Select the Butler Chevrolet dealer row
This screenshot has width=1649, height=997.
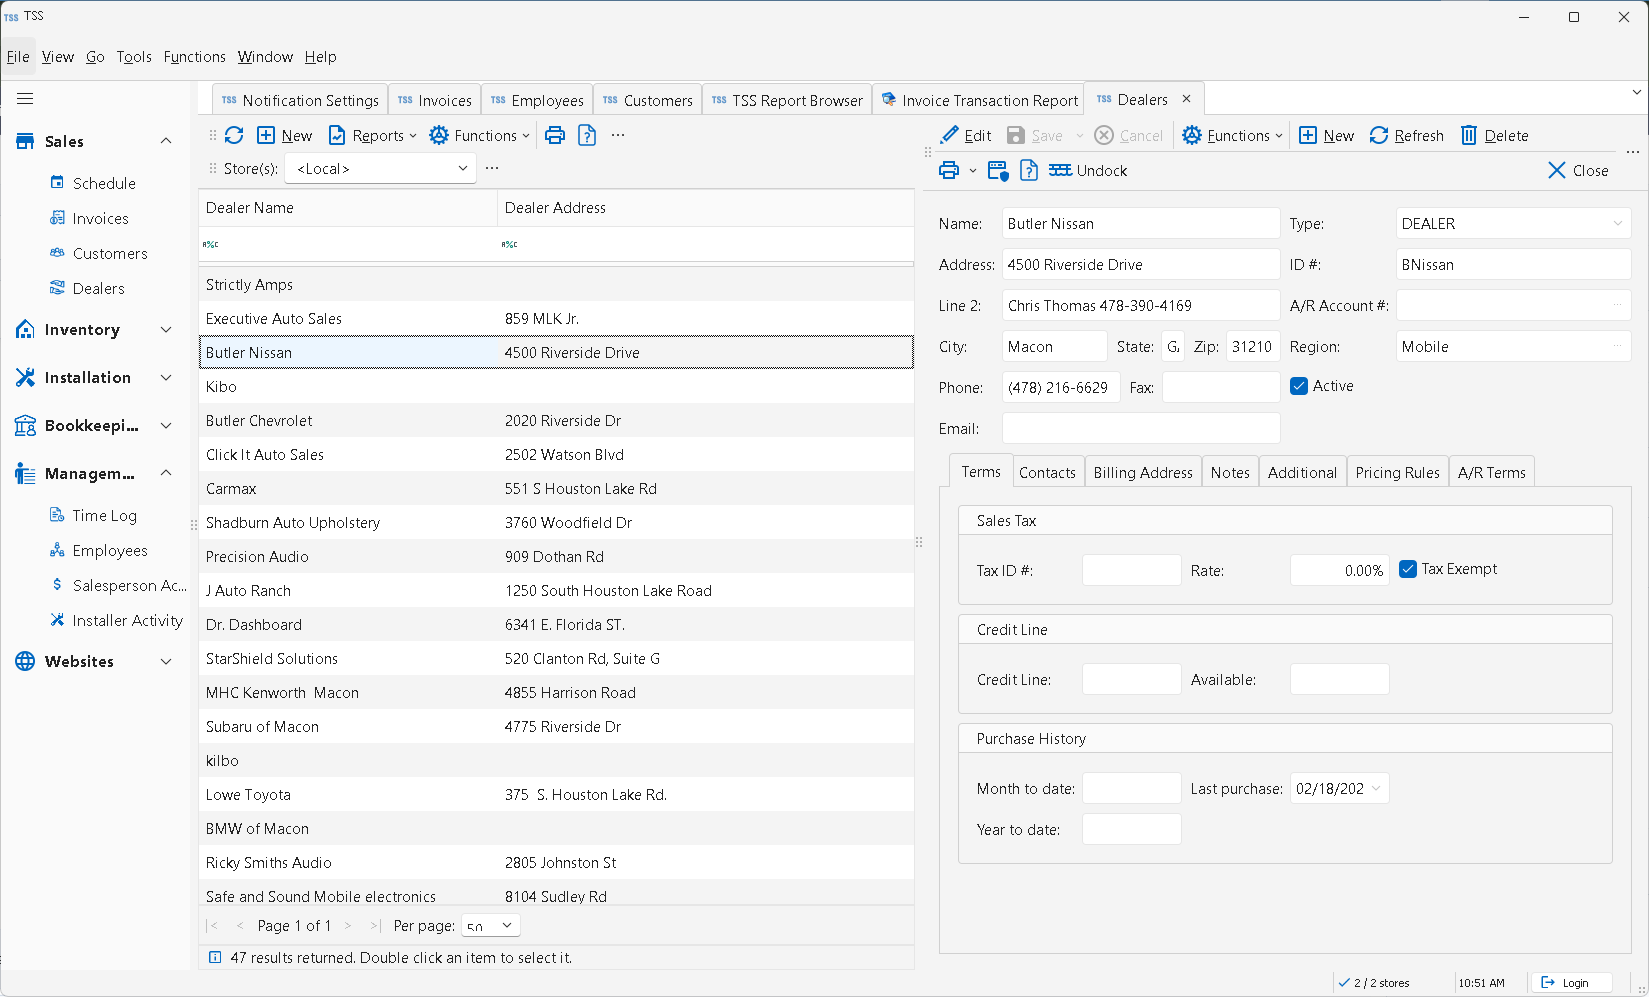click(556, 421)
